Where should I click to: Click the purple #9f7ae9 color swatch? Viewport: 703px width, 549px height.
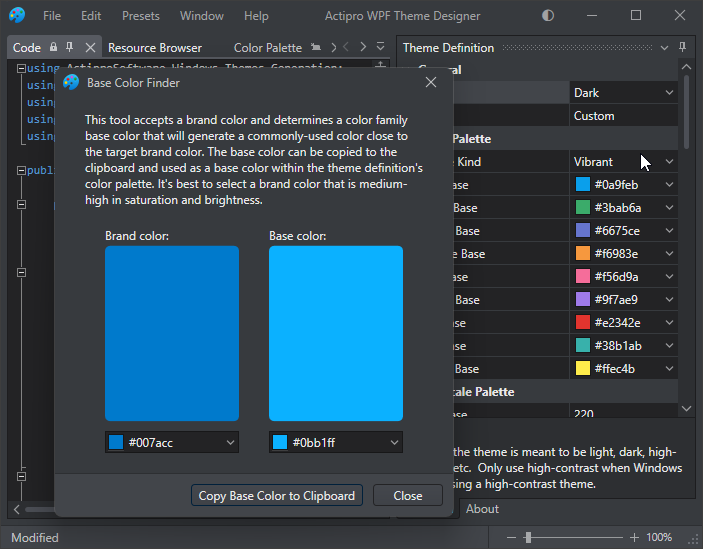coord(582,299)
